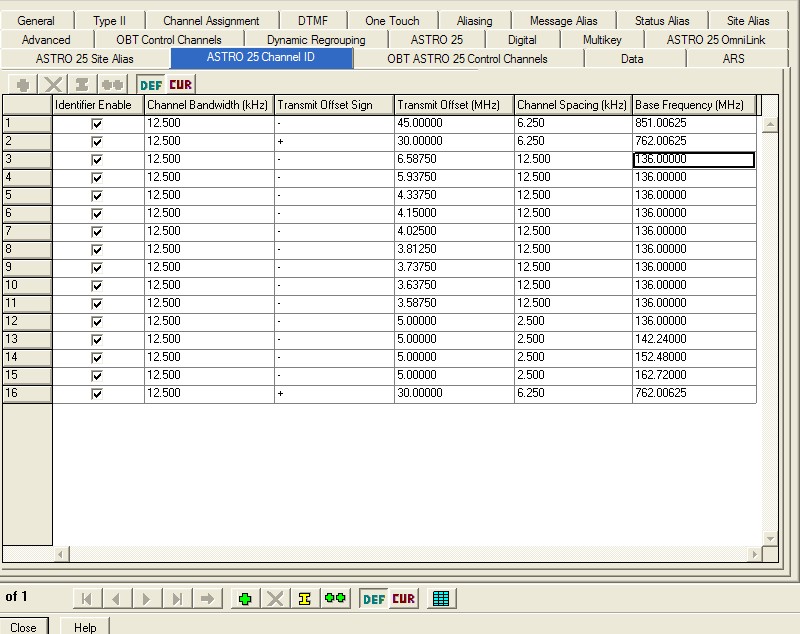Open the ASTRO 25 OmniLink tab
Viewport: 800px width, 634px height.
[x=716, y=40]
